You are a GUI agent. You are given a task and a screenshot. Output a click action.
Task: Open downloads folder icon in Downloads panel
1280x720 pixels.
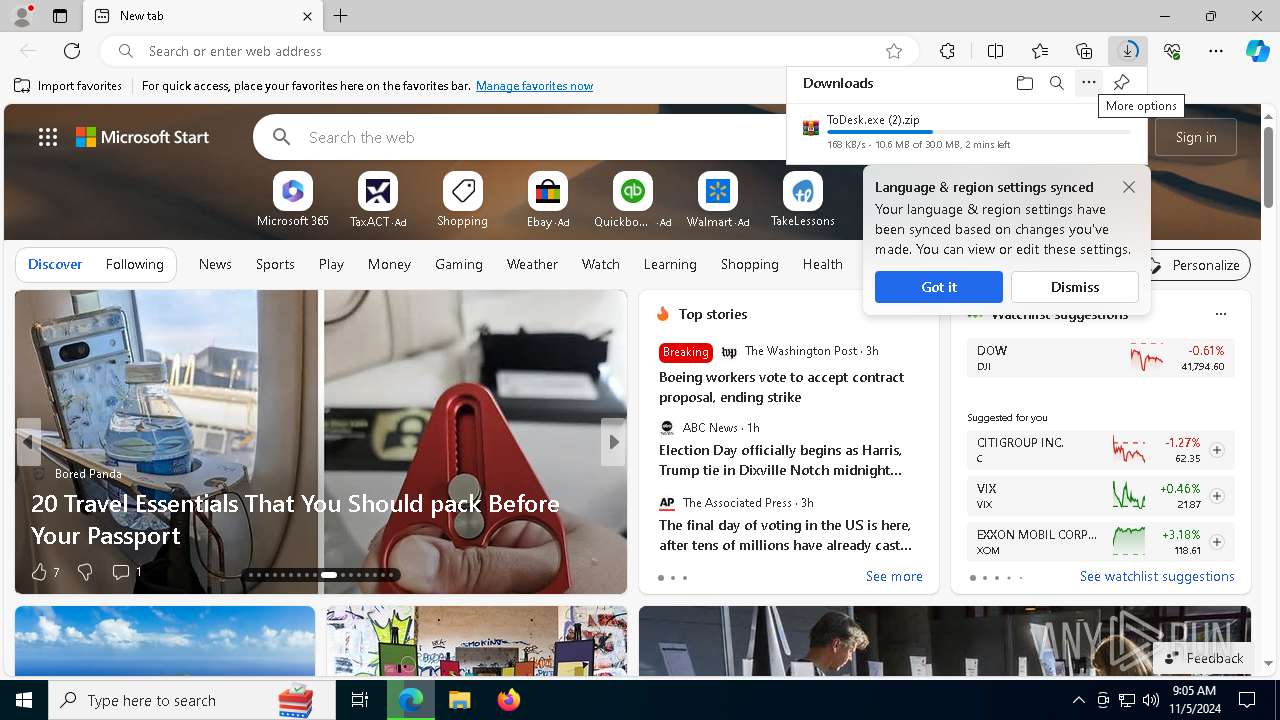[1025, 83]
